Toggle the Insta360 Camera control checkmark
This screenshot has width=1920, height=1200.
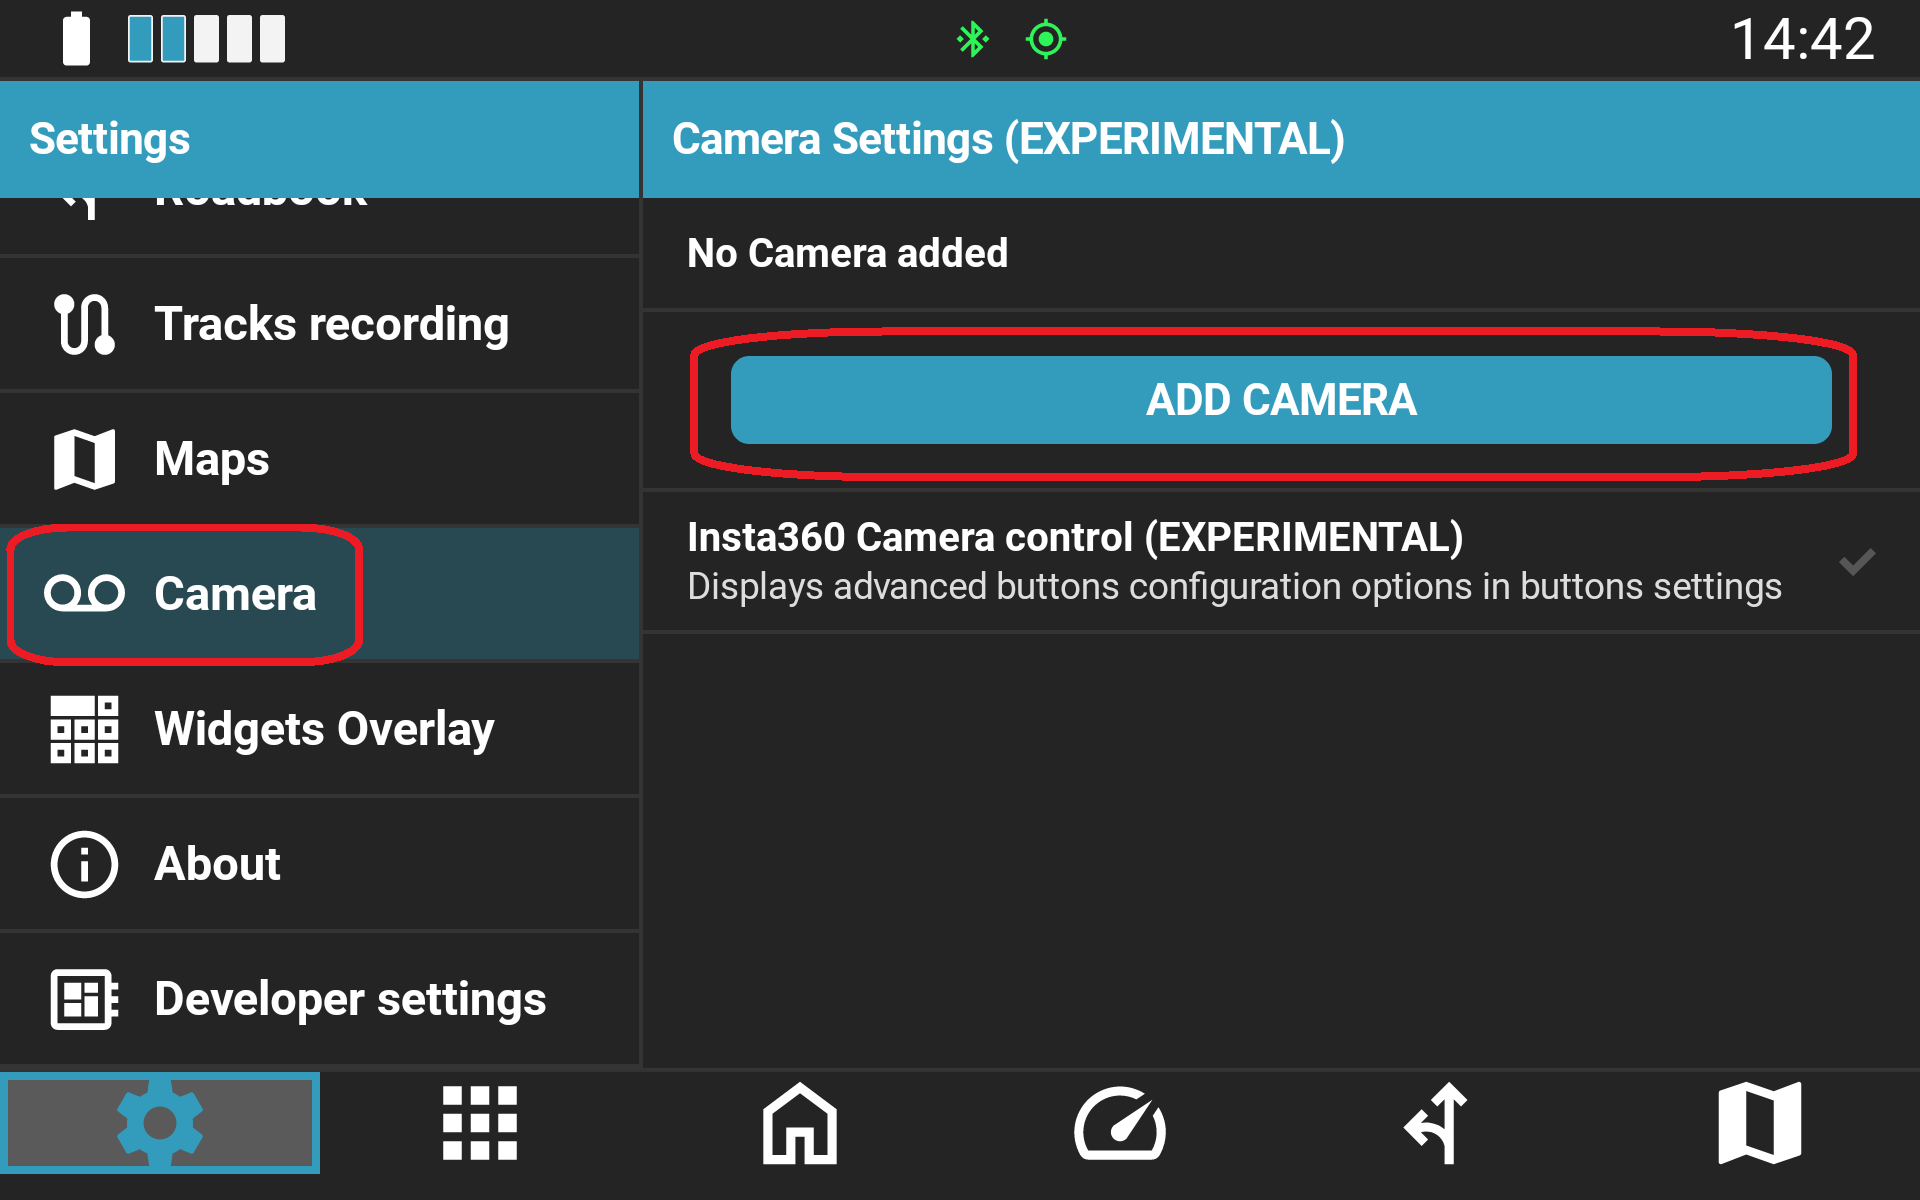[x=1857, y=562]
